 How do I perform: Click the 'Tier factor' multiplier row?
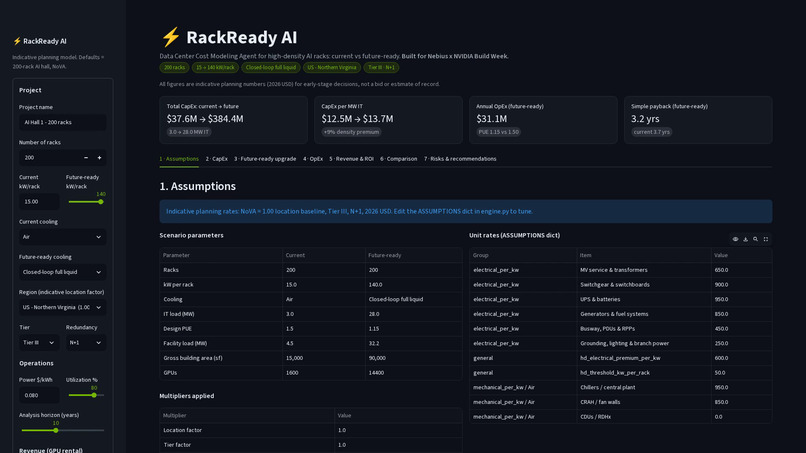[310, 445]
